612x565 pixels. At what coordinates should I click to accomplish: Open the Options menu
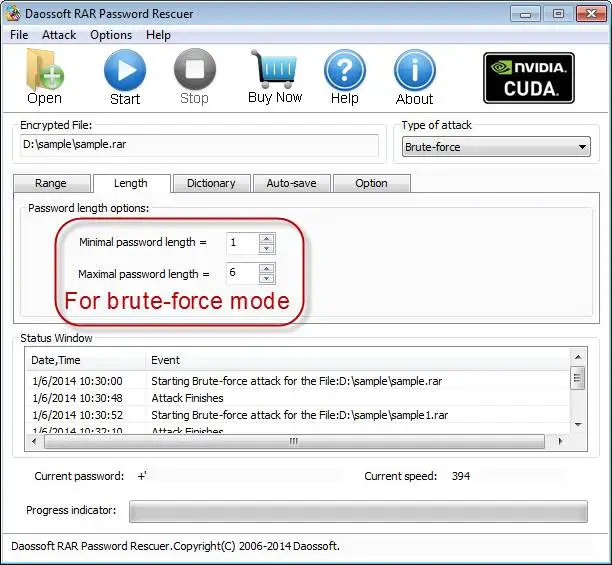(111, 35)
